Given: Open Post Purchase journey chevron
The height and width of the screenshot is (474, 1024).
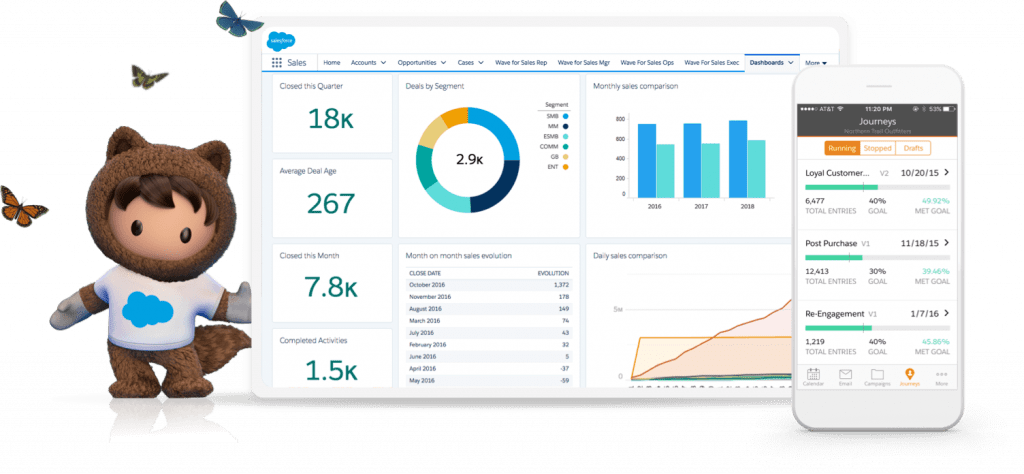Looking at the screenshot, I should [x=946, y=243].
